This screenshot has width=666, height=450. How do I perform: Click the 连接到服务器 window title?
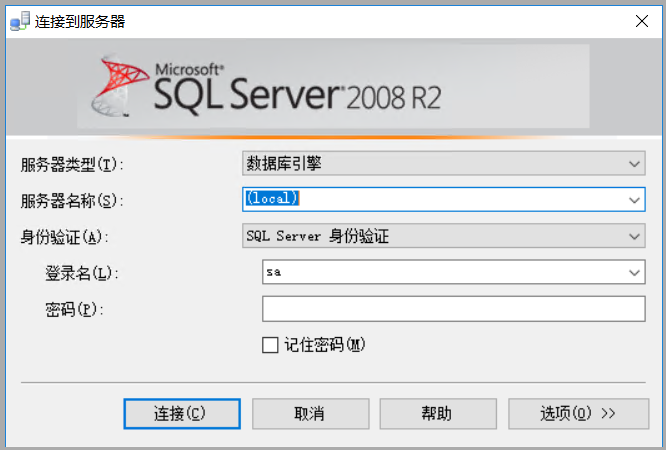pyautogui.click(x=80, y=22)
